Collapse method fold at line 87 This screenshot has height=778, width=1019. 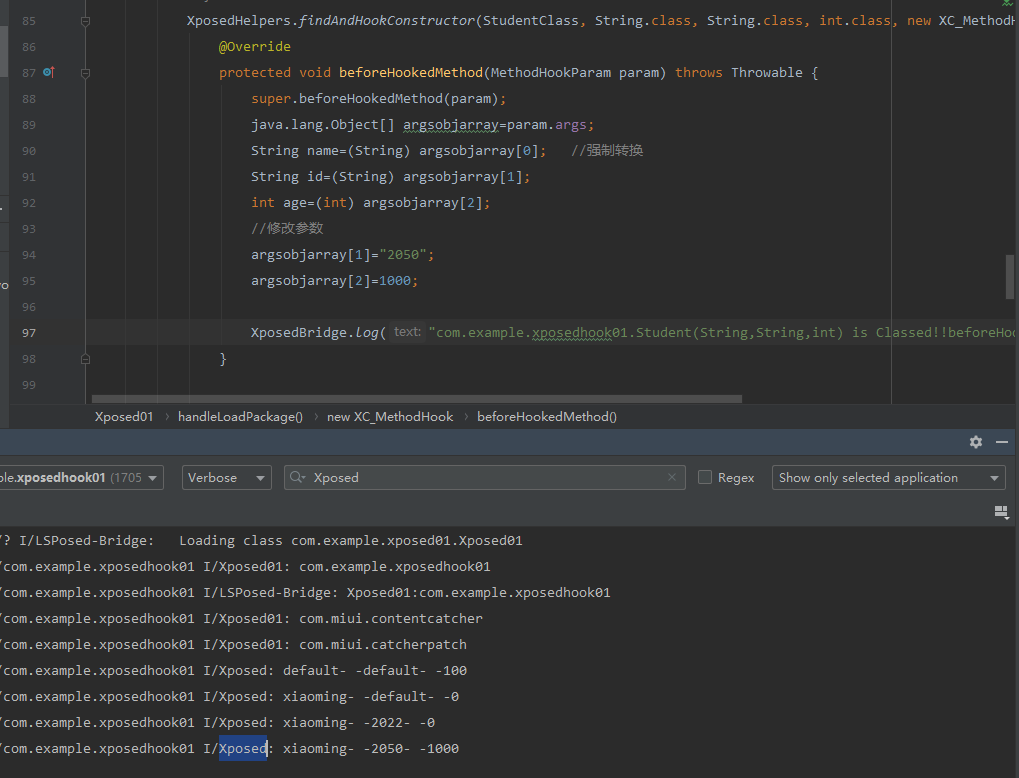[85, 73]
